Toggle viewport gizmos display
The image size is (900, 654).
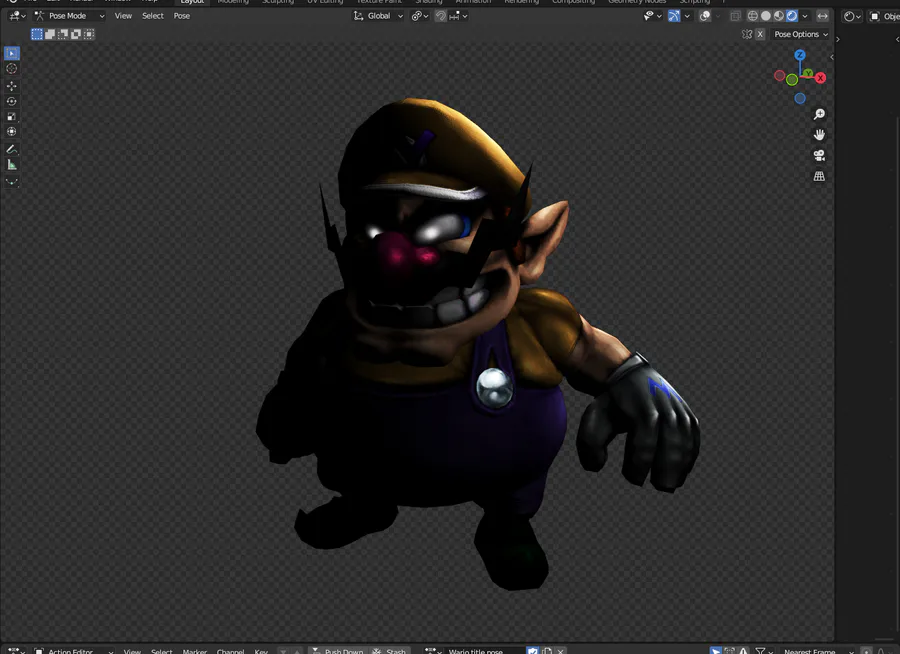[x=674, y=16]
